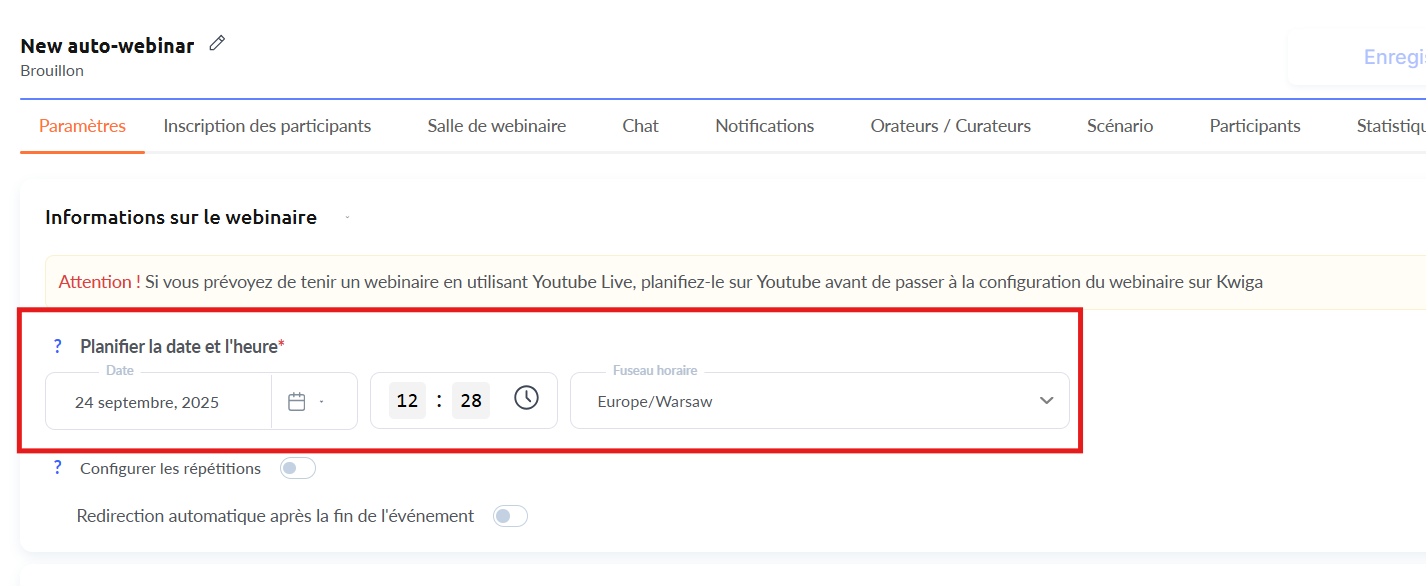Screen dimensions: 1426x586
Task: Select the Notifications tab
Action: click(x=765, y=126)
